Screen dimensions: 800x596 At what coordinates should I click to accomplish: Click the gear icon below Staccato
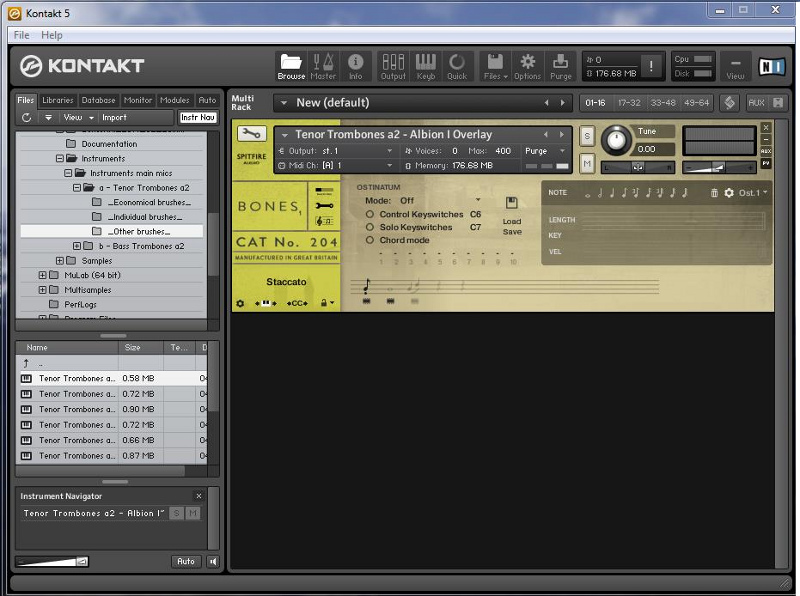[240, 303]
